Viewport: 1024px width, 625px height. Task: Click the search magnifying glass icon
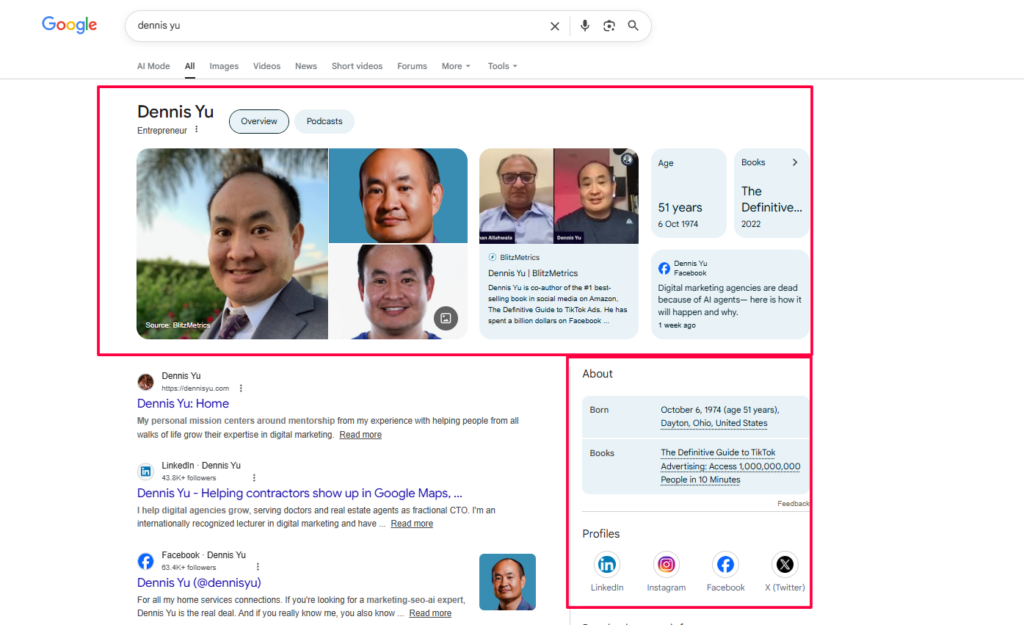point(633,26)
